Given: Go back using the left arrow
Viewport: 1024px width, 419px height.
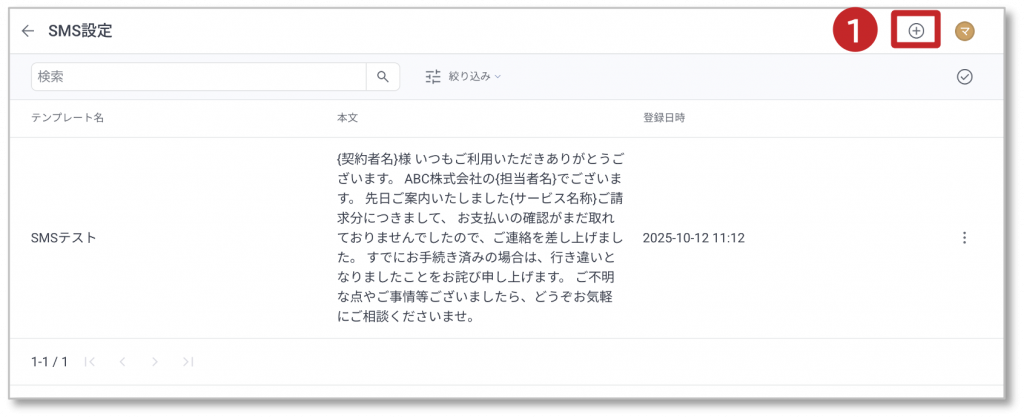Looking at the screenshot, I should (x=28, y=31).
